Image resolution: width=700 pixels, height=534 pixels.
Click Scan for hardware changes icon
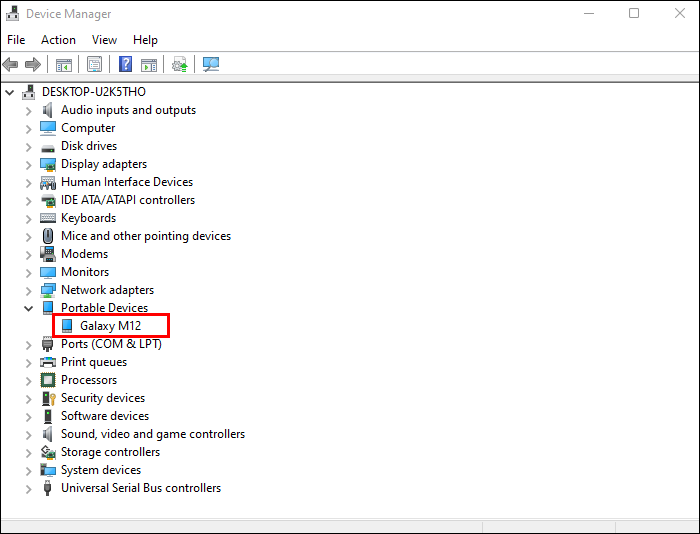(211, 65)
